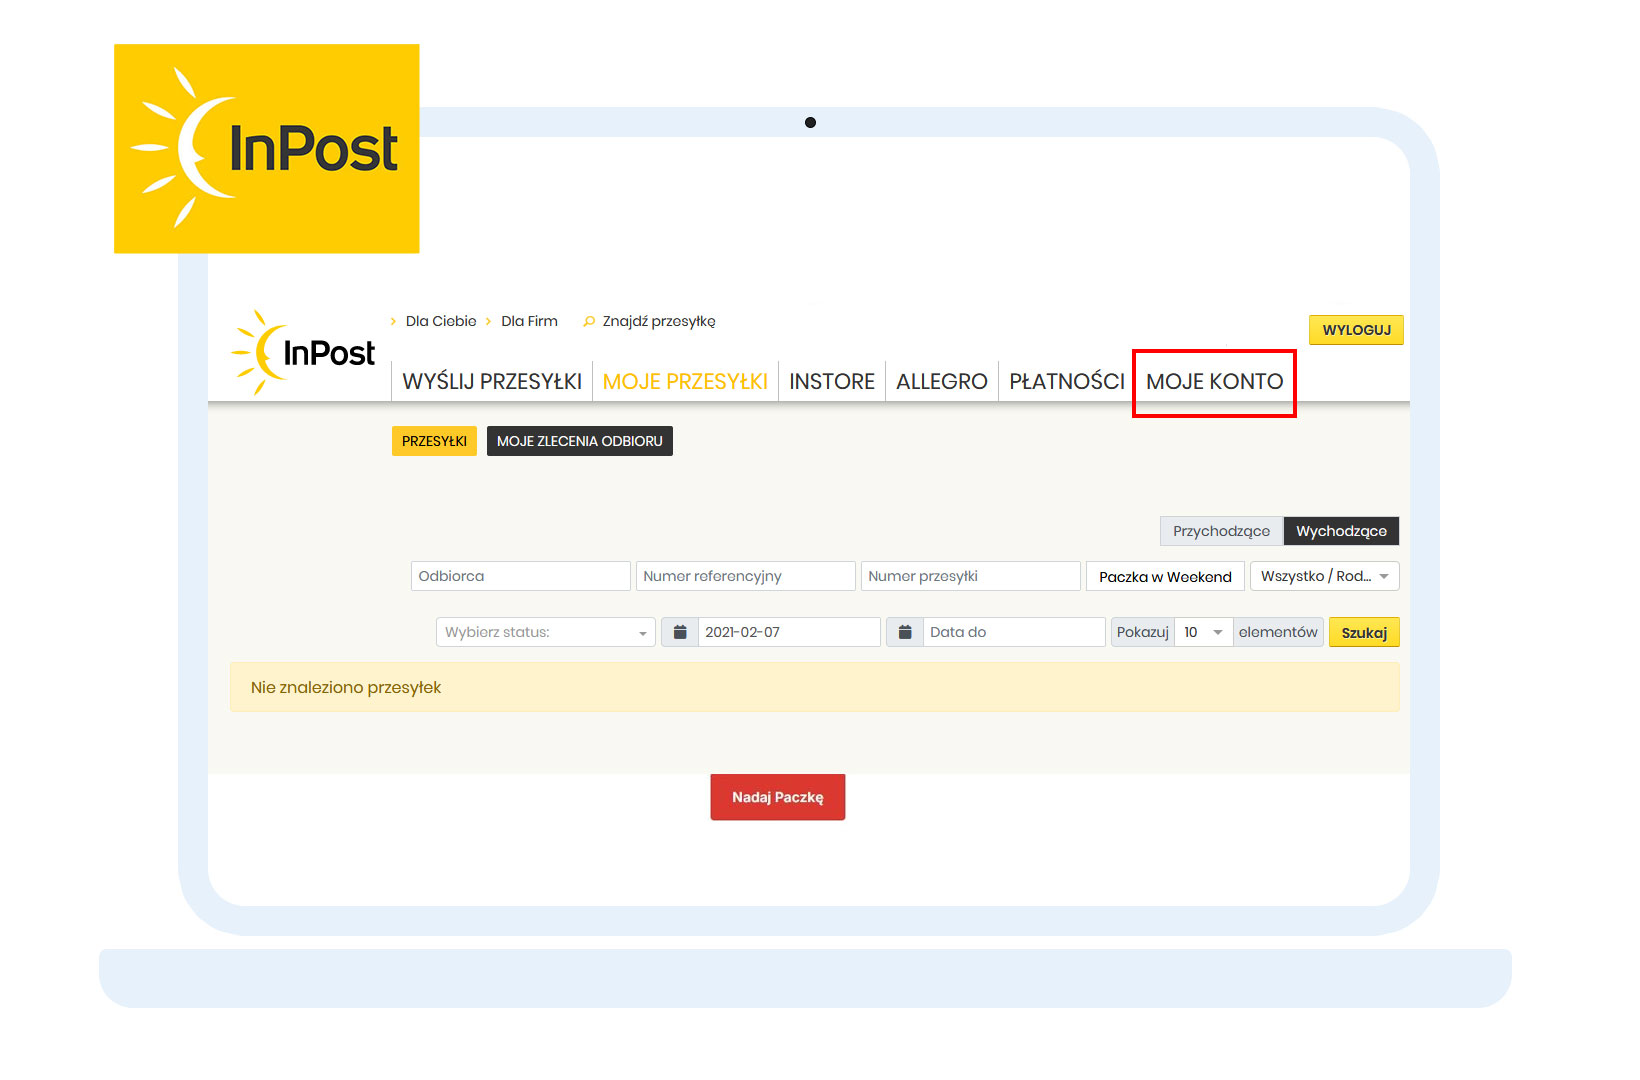Open Znajdź przesyłkę link

[x=659, y=321]
